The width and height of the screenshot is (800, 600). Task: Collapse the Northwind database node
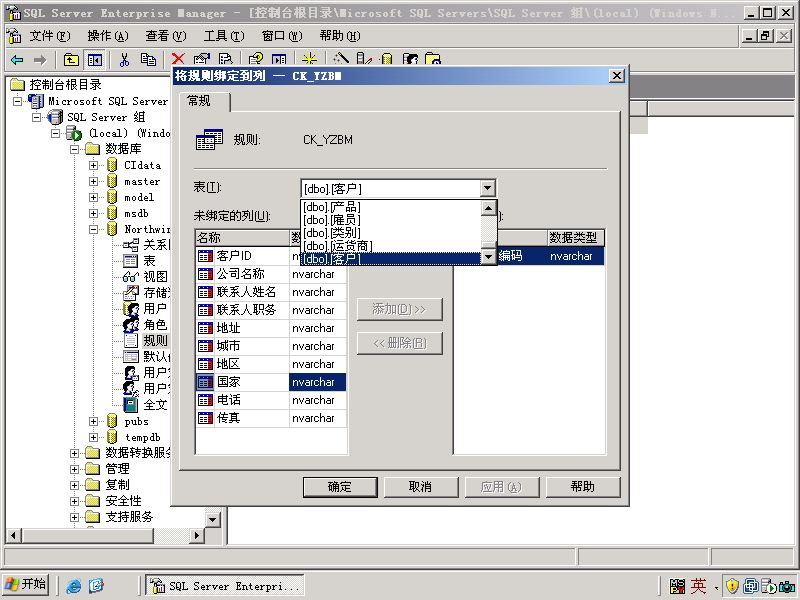tap(93, 230)
